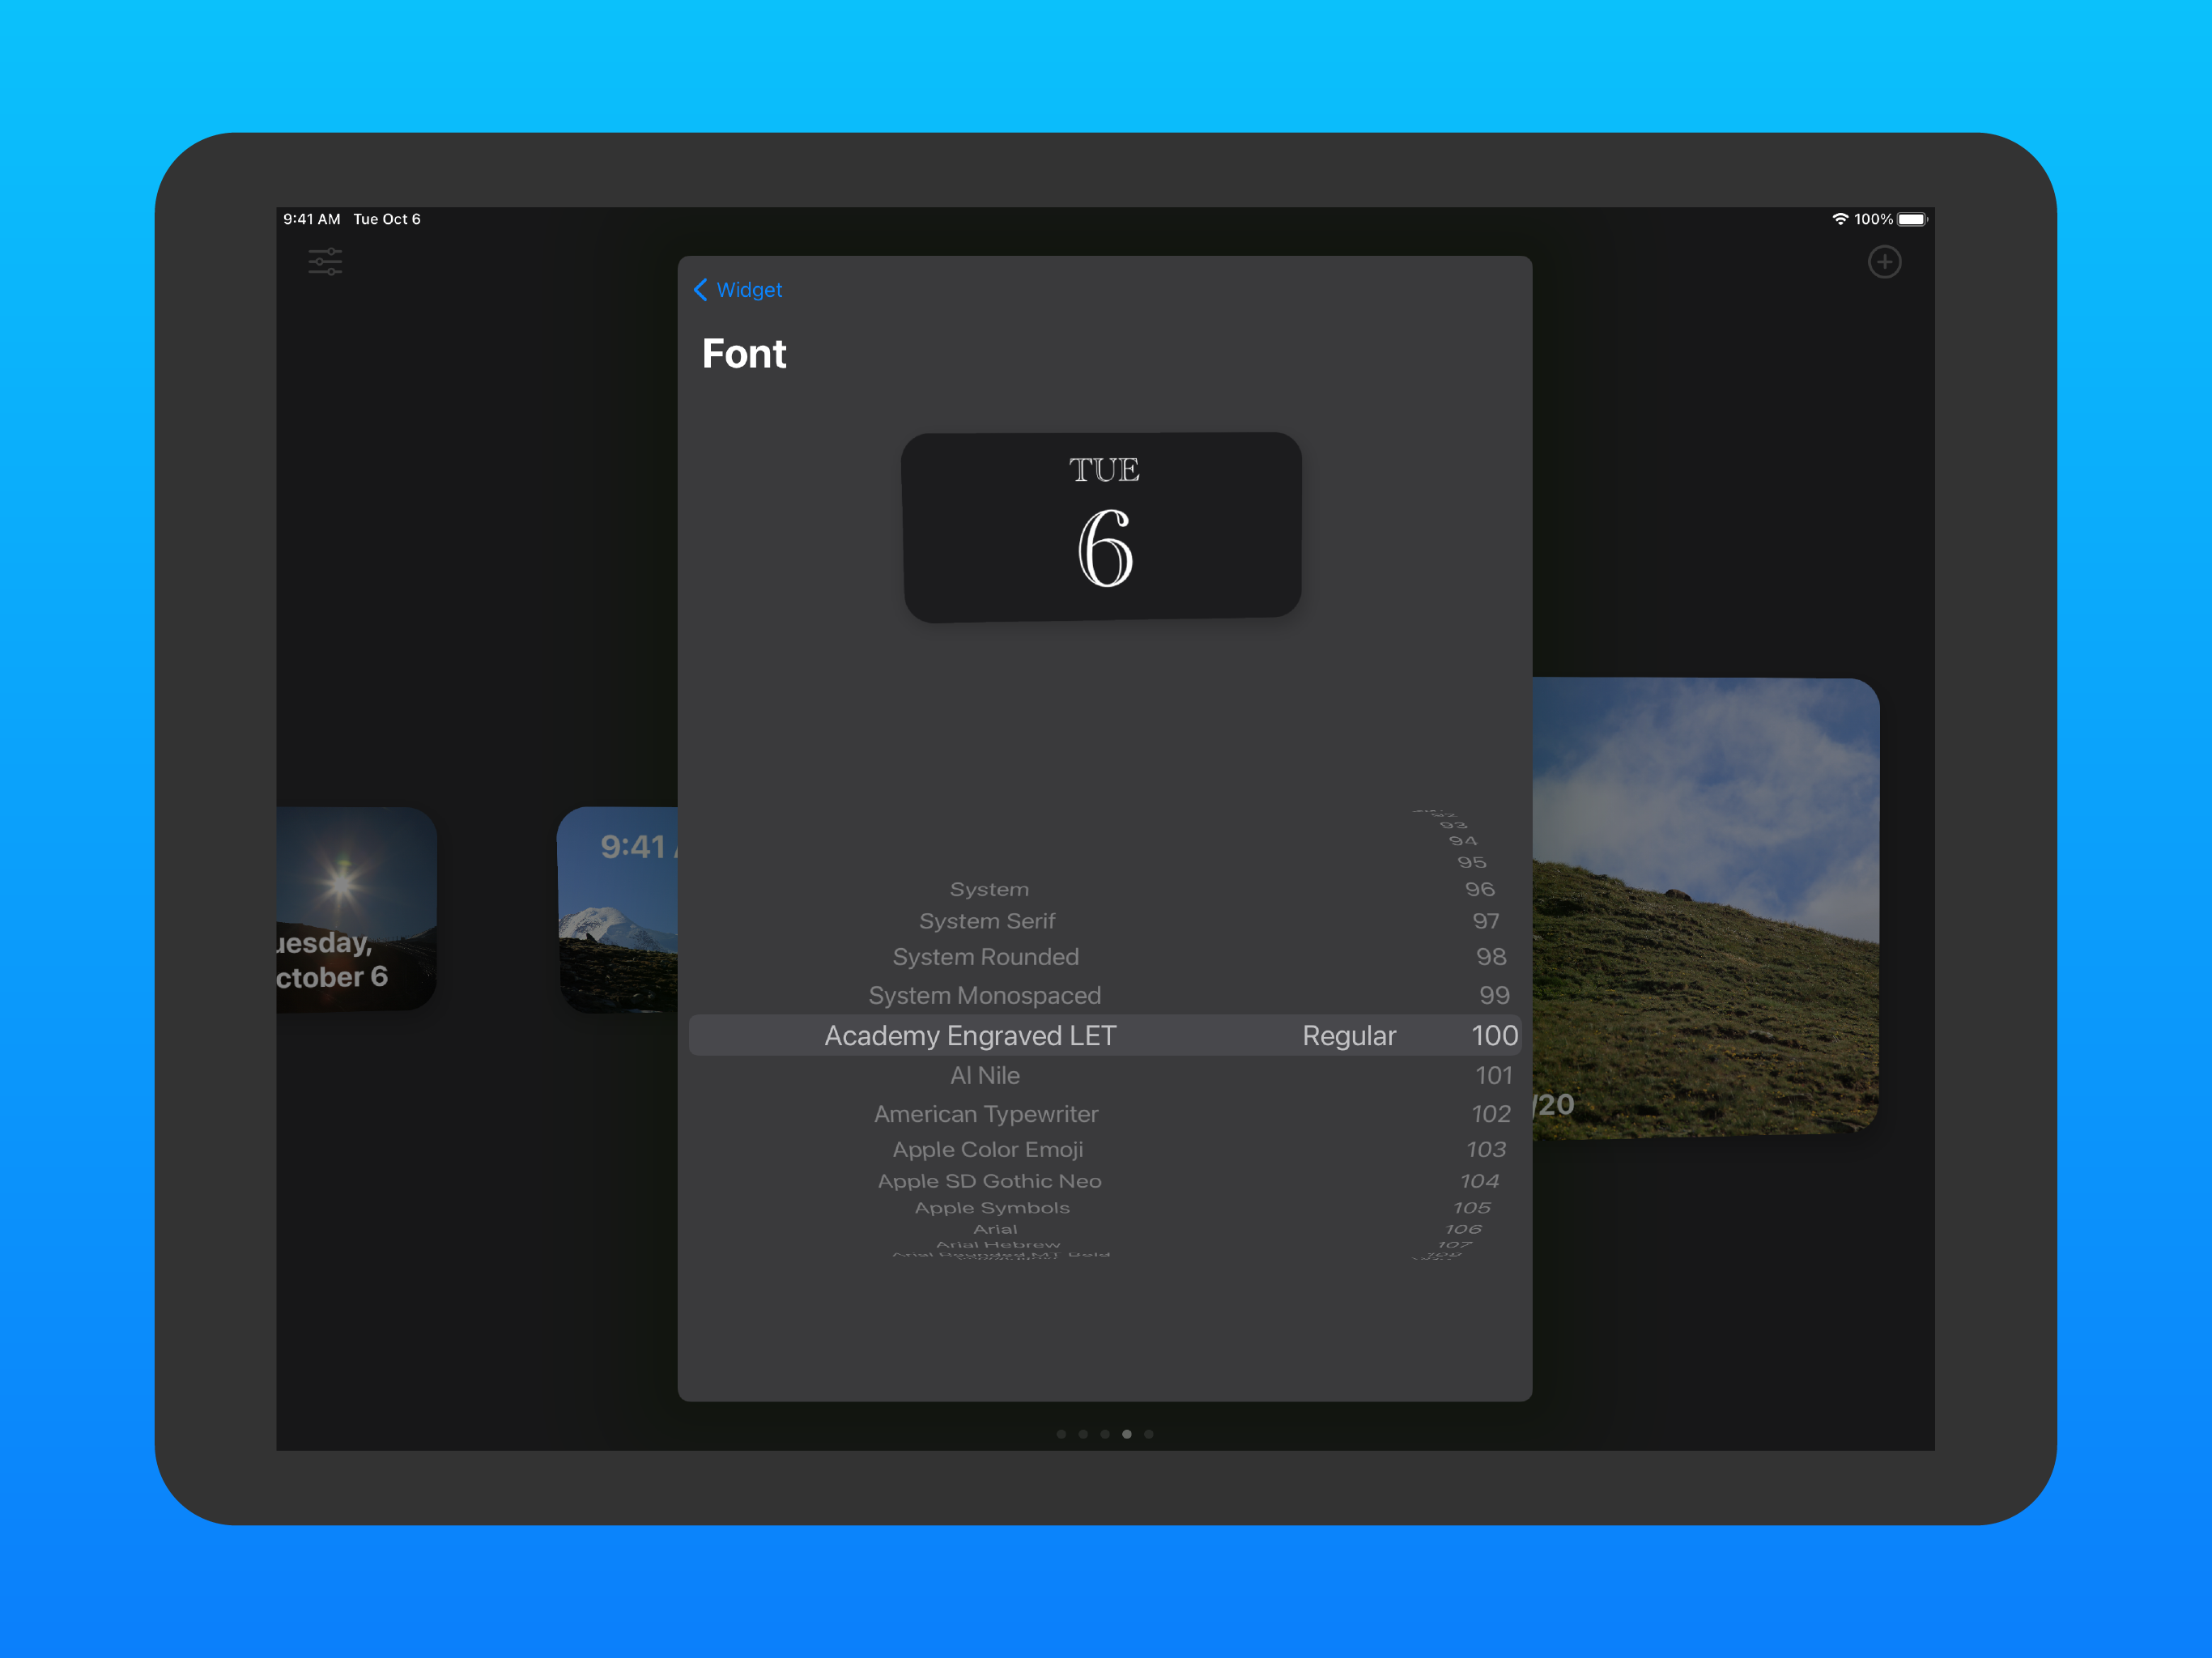The height and width of the screenshot is (1658, 2212).
Task: Tap the TUE 6 widget preview
Action: point(1102,527)
